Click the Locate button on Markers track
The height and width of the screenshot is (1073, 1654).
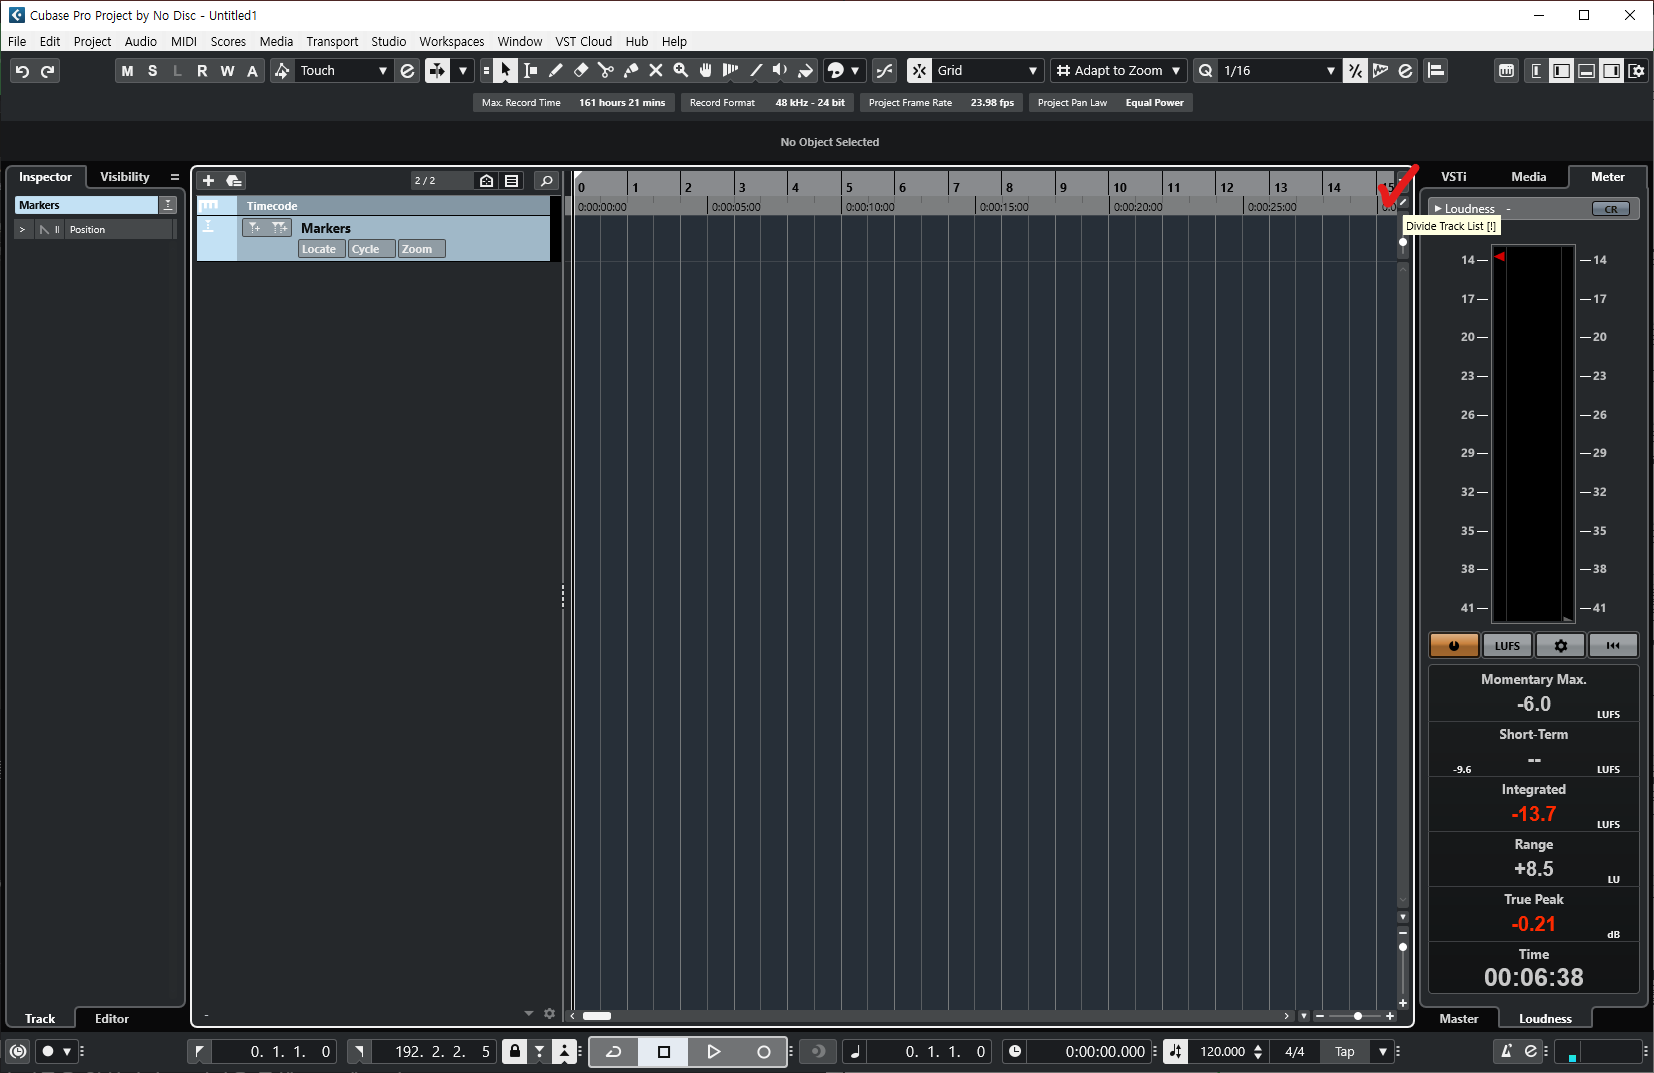click(x=320, y=249)
